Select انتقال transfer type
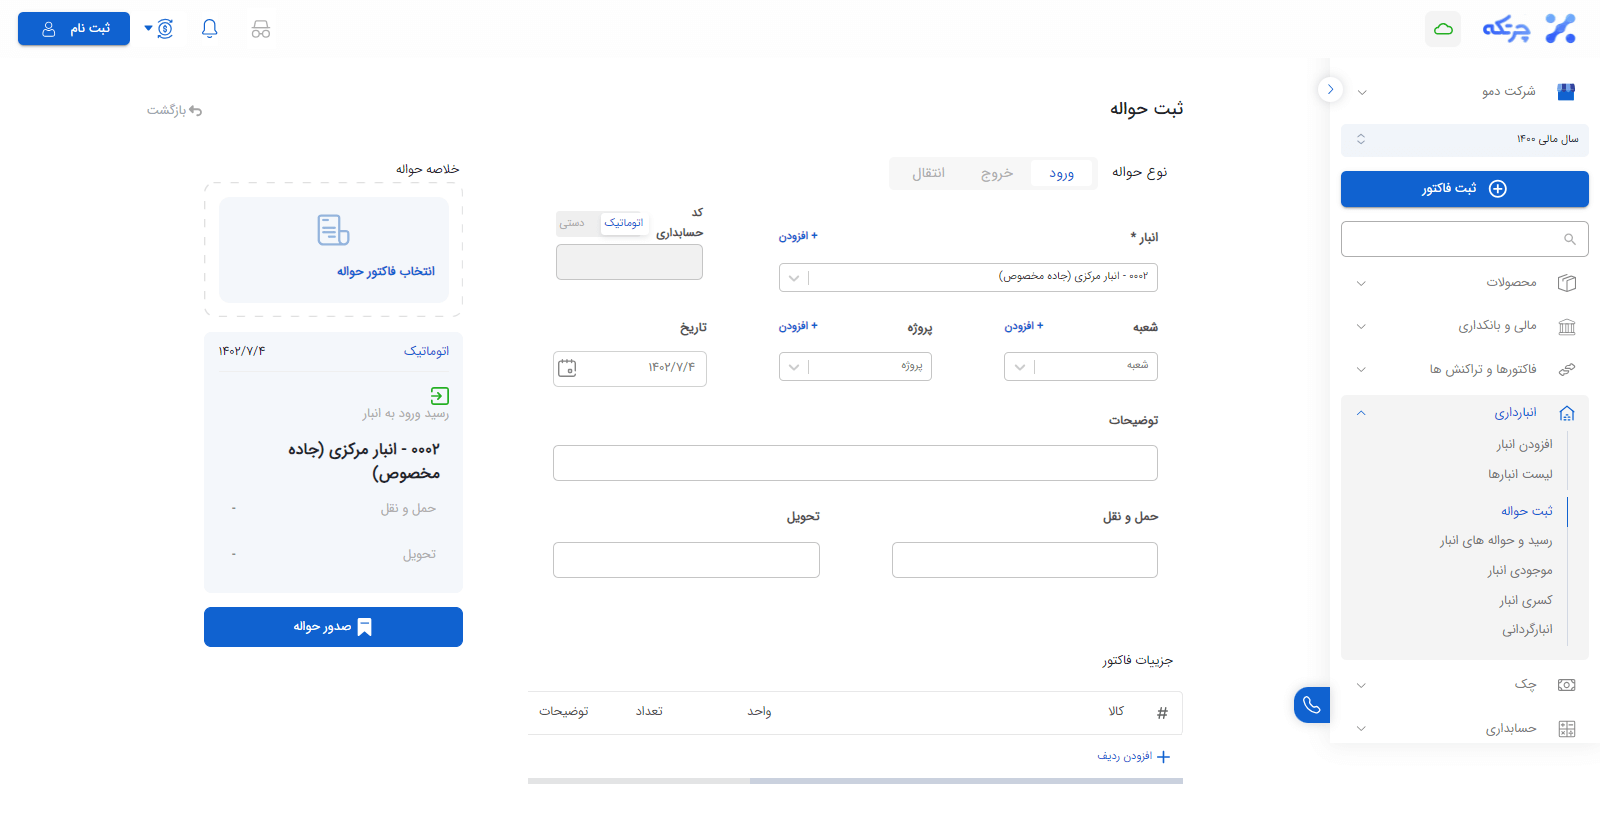1600x838 pixels. 929,173
